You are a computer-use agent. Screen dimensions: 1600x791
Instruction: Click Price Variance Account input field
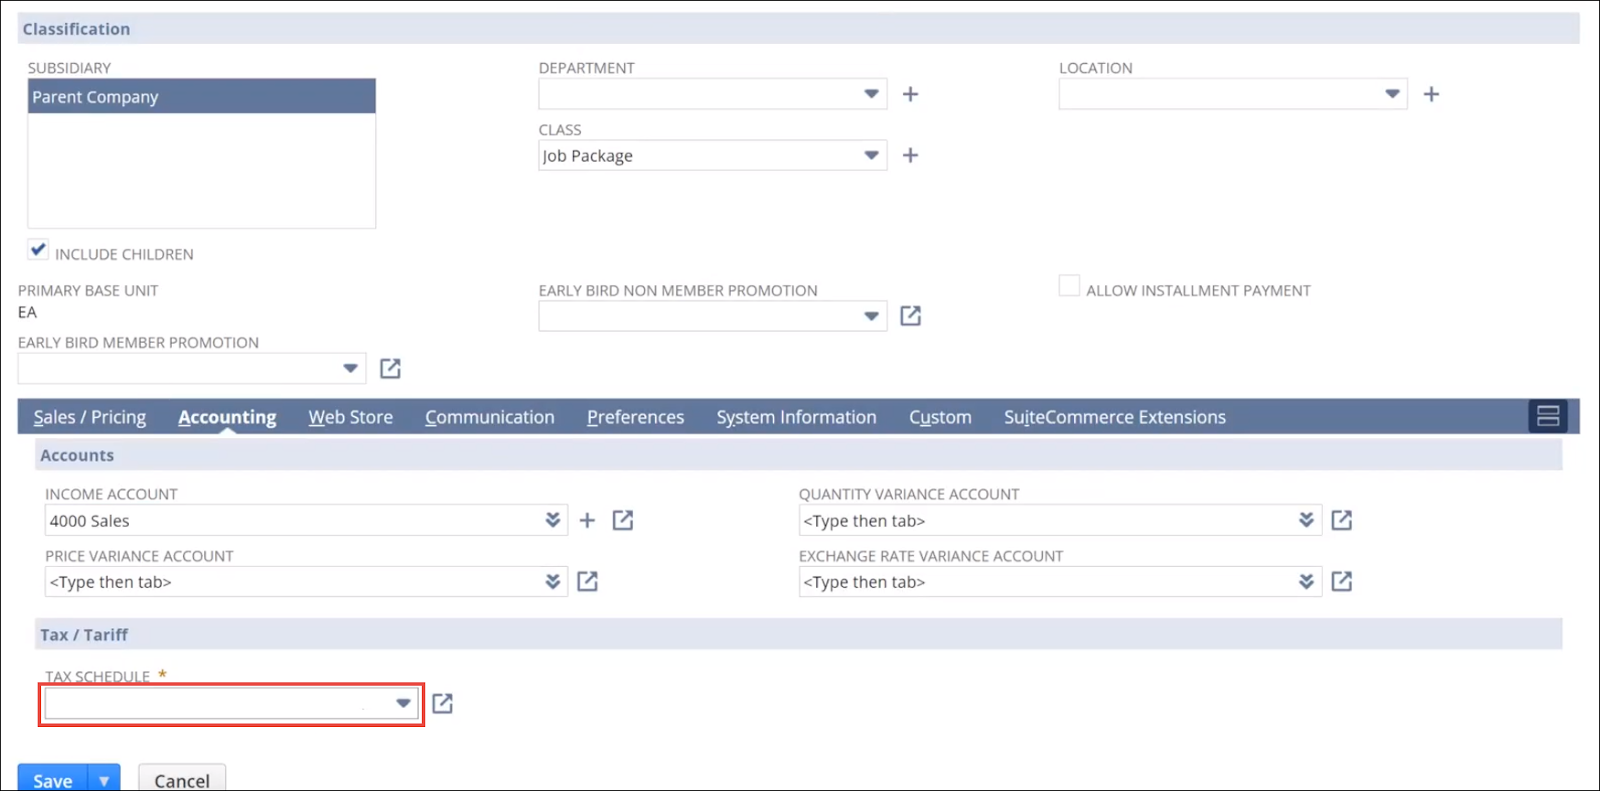(x=292, y=582)
